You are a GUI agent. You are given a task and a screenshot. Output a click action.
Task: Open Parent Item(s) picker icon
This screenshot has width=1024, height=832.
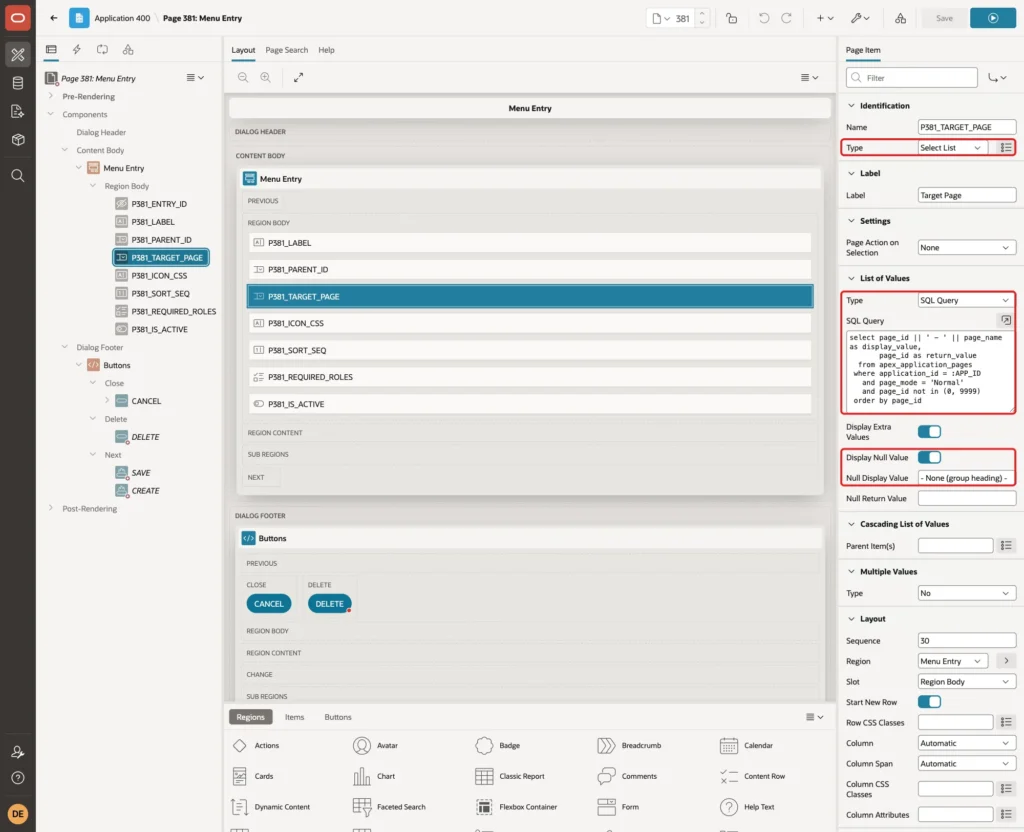(1006, 545)
